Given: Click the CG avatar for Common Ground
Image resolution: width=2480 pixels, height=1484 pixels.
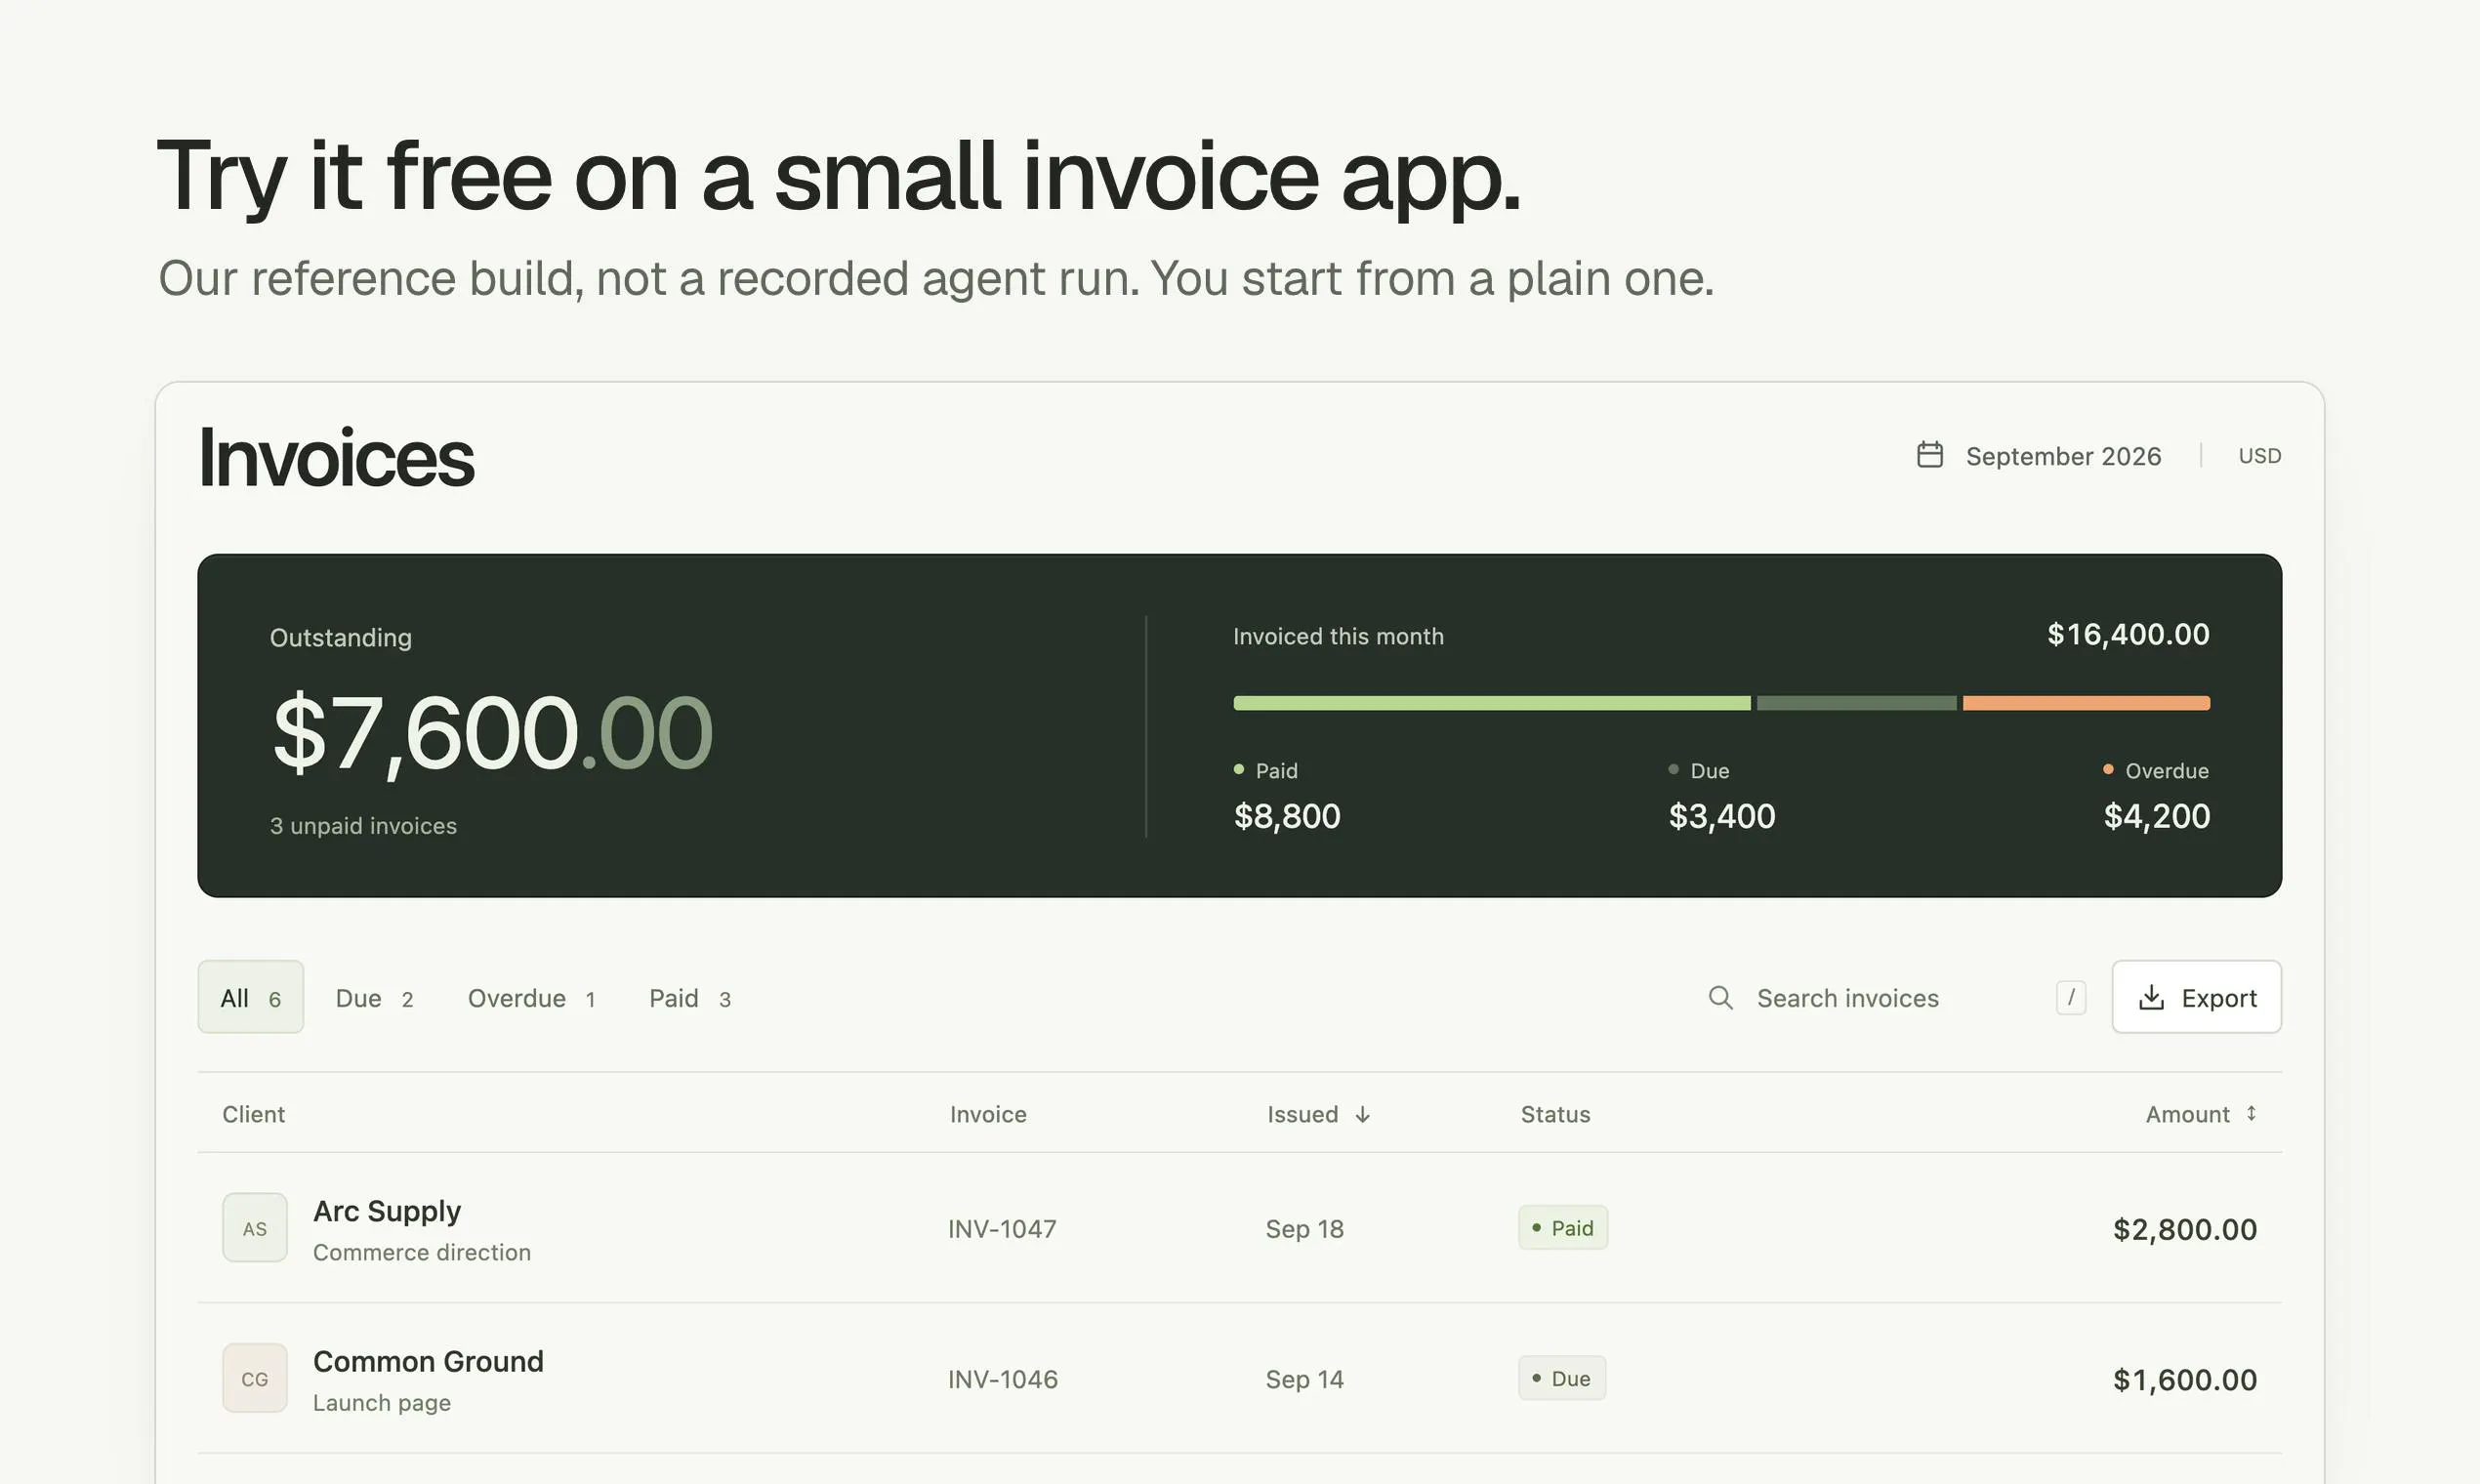Looking at the screenshot, I should (255, 1378).
